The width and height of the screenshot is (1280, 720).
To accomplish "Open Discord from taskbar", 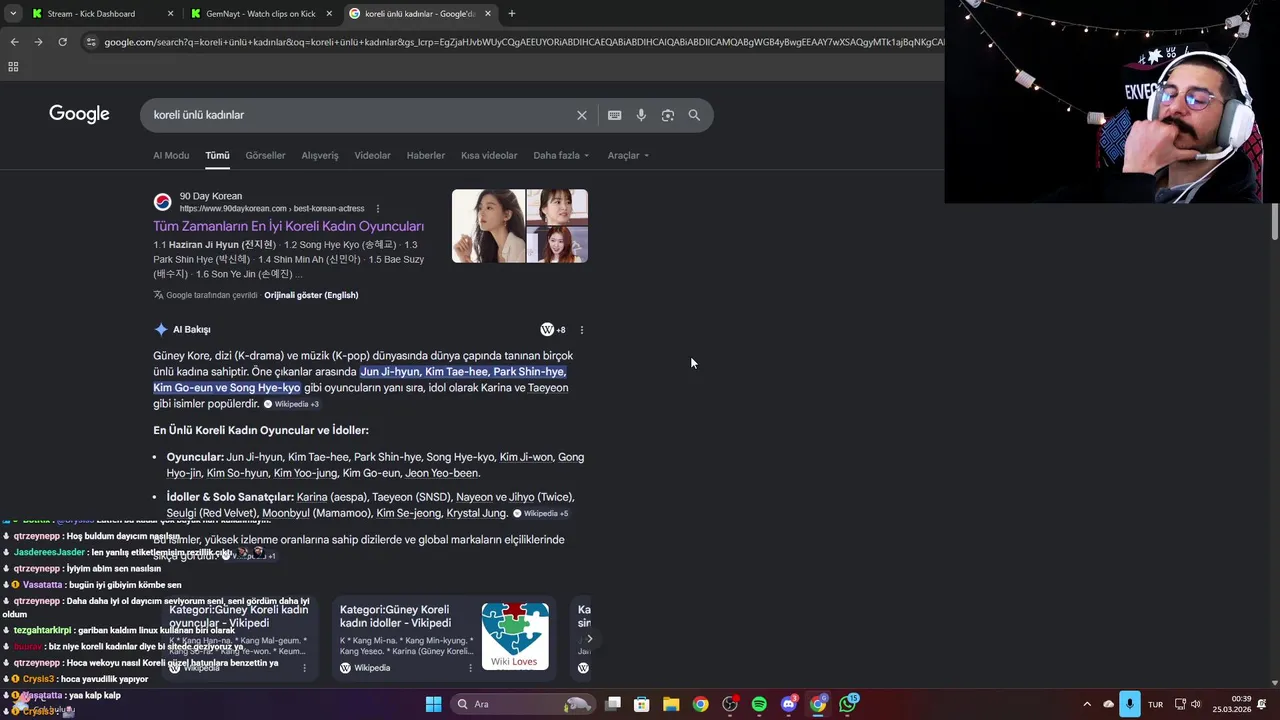I will [789, 704].
